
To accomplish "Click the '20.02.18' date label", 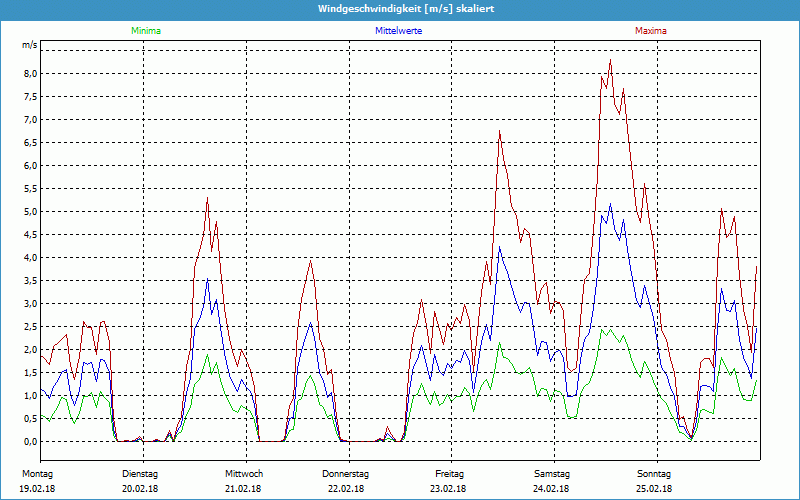I will [x=140, y=488].
